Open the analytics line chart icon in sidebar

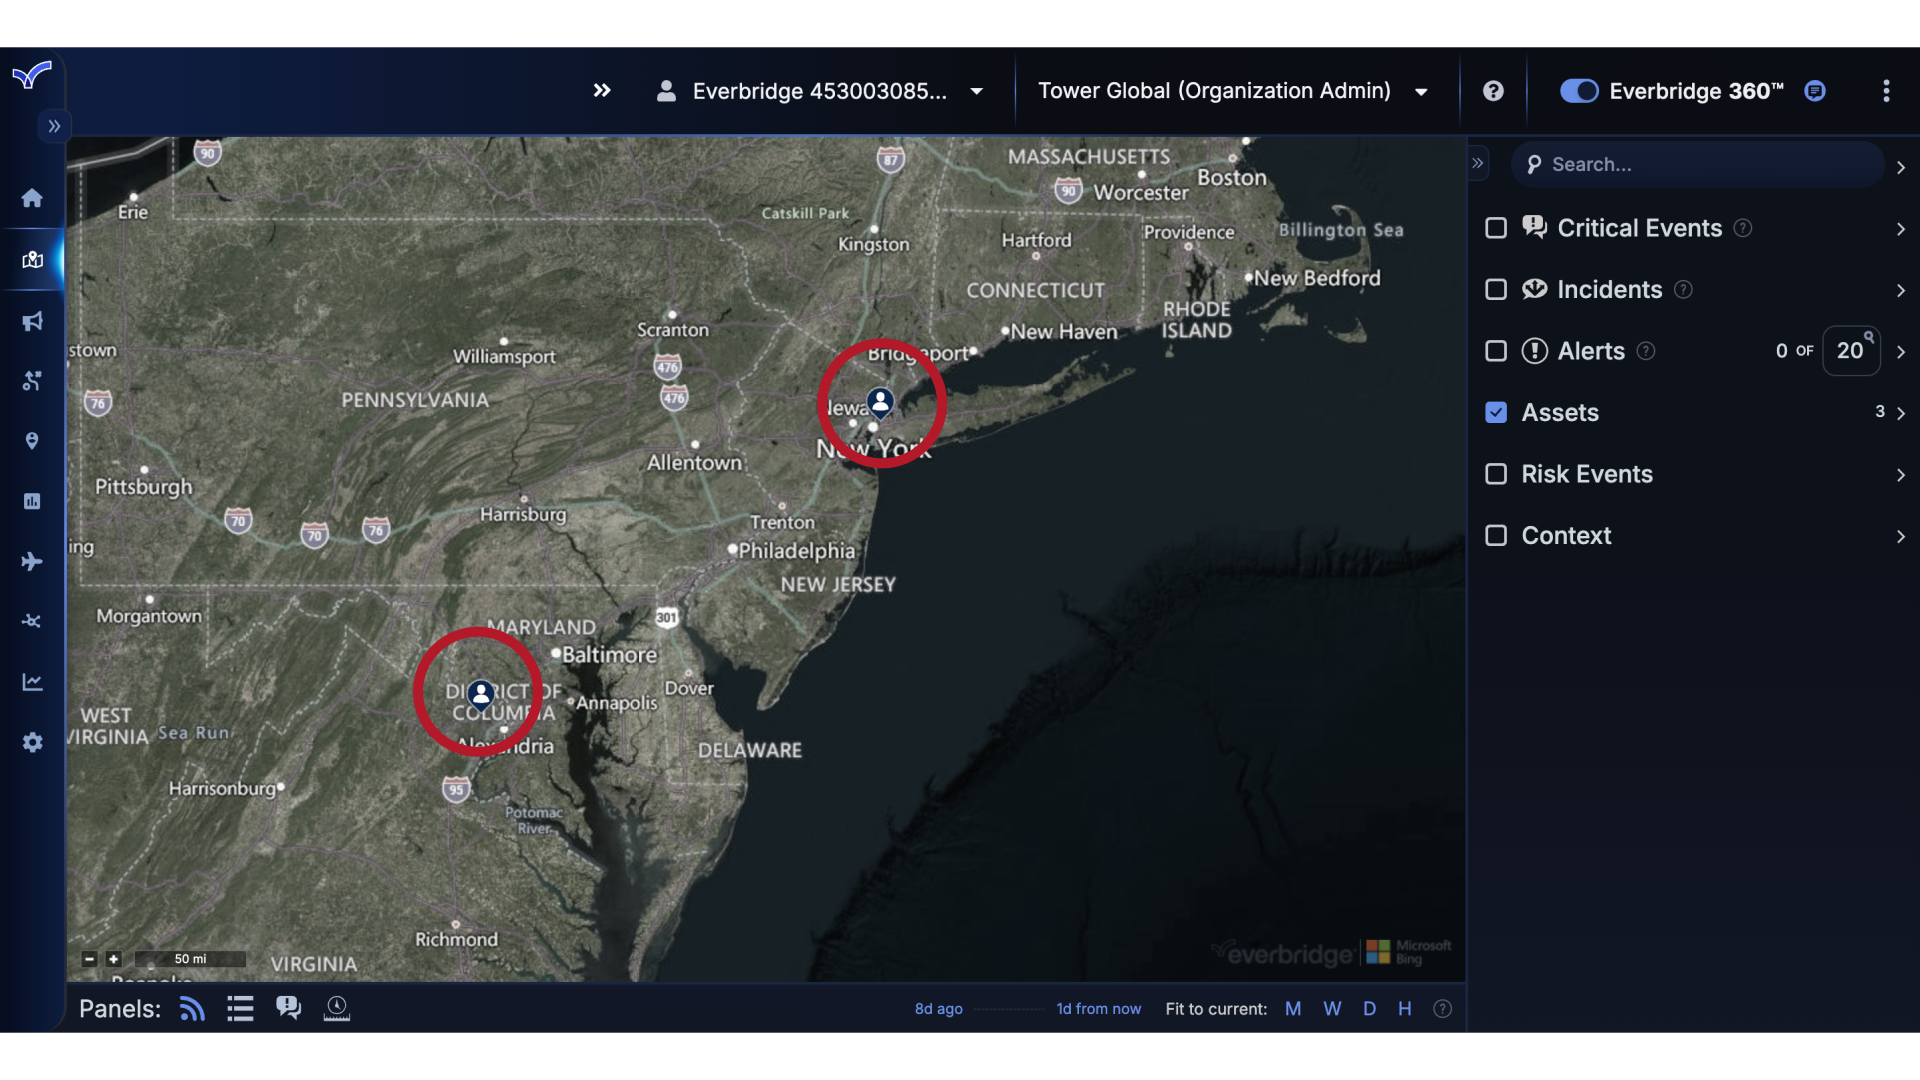click(32, 681)
